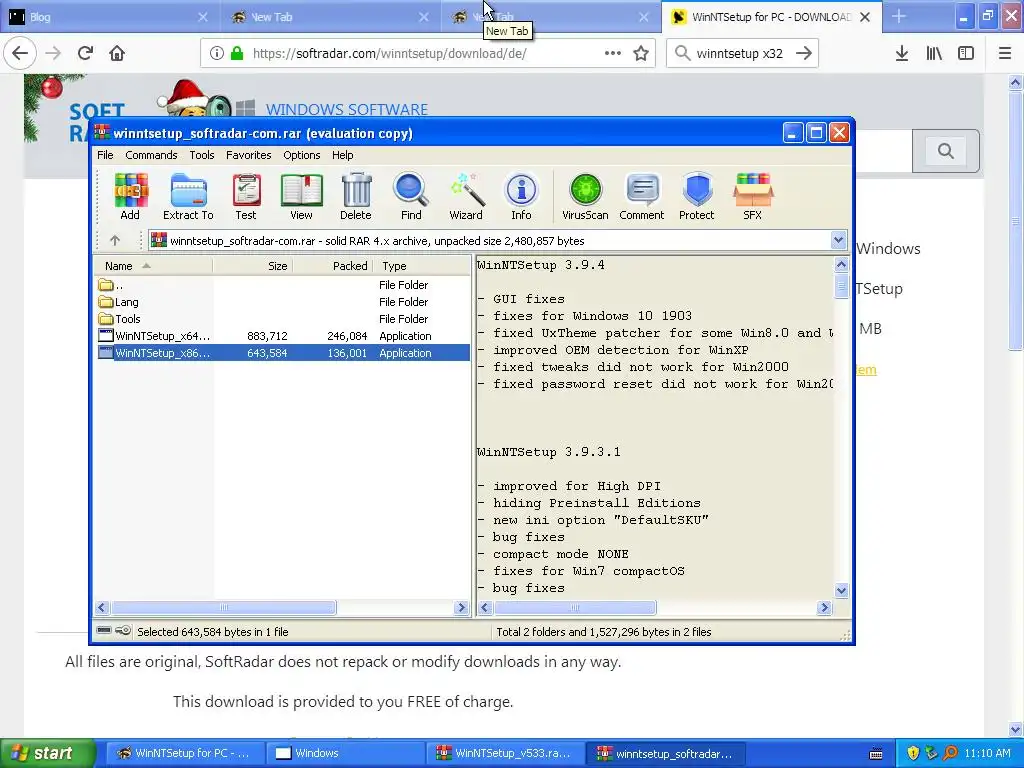Viewport: 1024px width, 768px height.
Task: Go back in Firefox
Action: 20,53
